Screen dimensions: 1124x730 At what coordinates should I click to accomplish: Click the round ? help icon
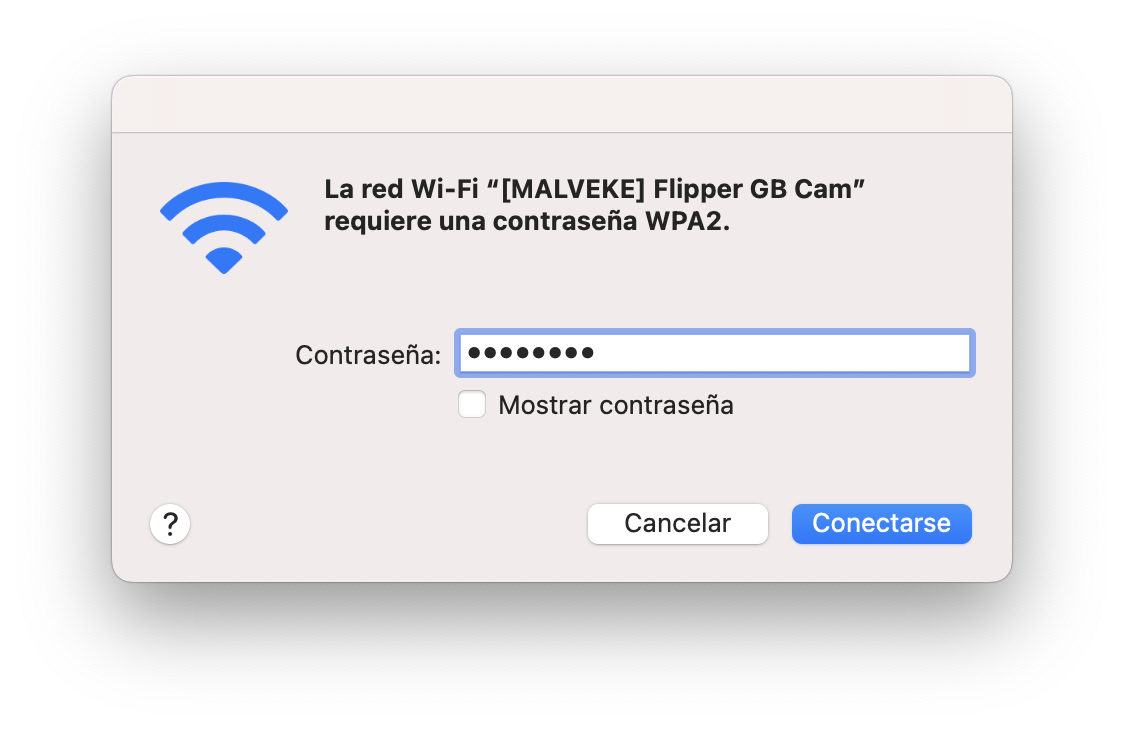(x=170, y=524)
